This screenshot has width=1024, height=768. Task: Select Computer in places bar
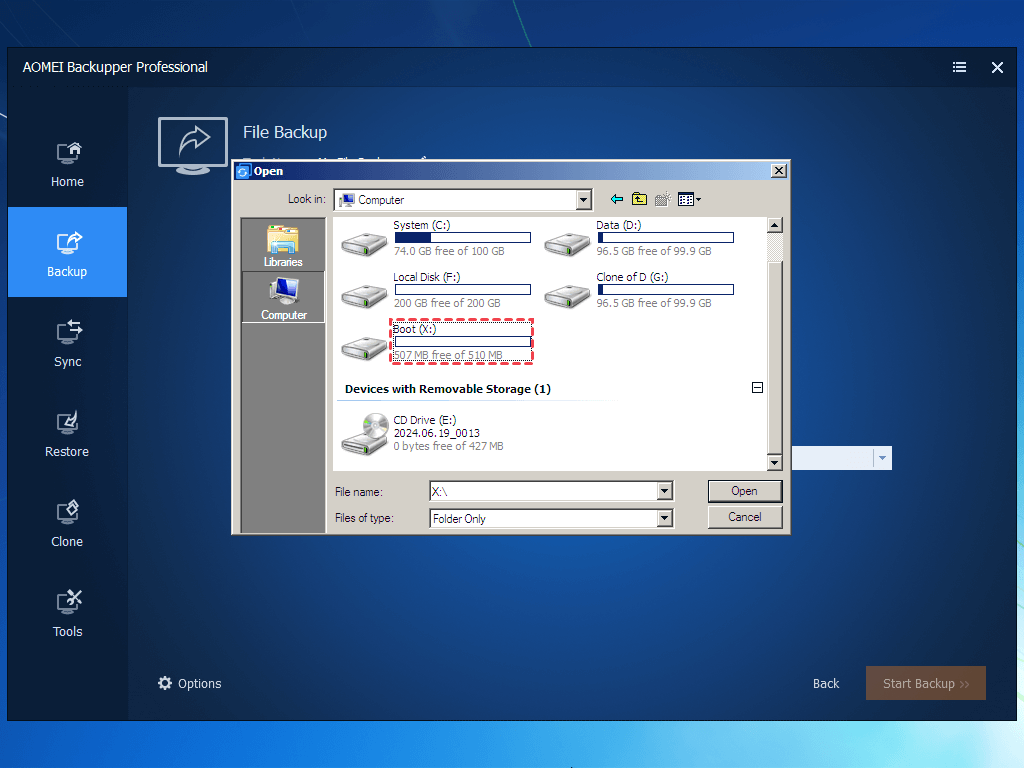point(283,298)
